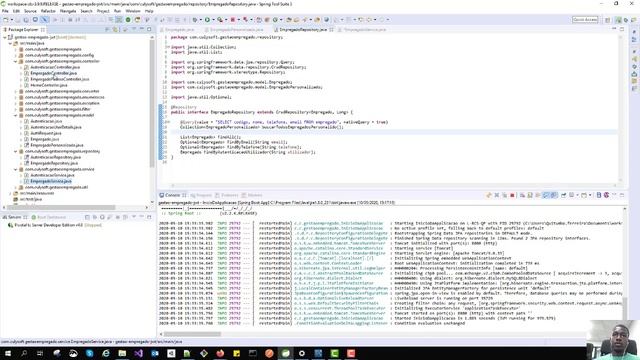Select EmpregadoService.java in Package Explorer
This screenshot has height=360, width=640.
pyautogui.click(x=51, y=181)
